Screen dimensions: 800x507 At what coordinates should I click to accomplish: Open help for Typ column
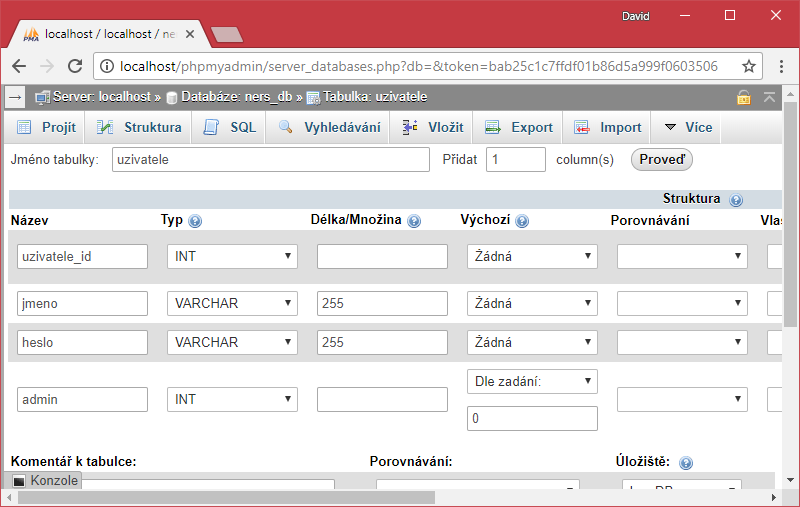tap(195, 221)
